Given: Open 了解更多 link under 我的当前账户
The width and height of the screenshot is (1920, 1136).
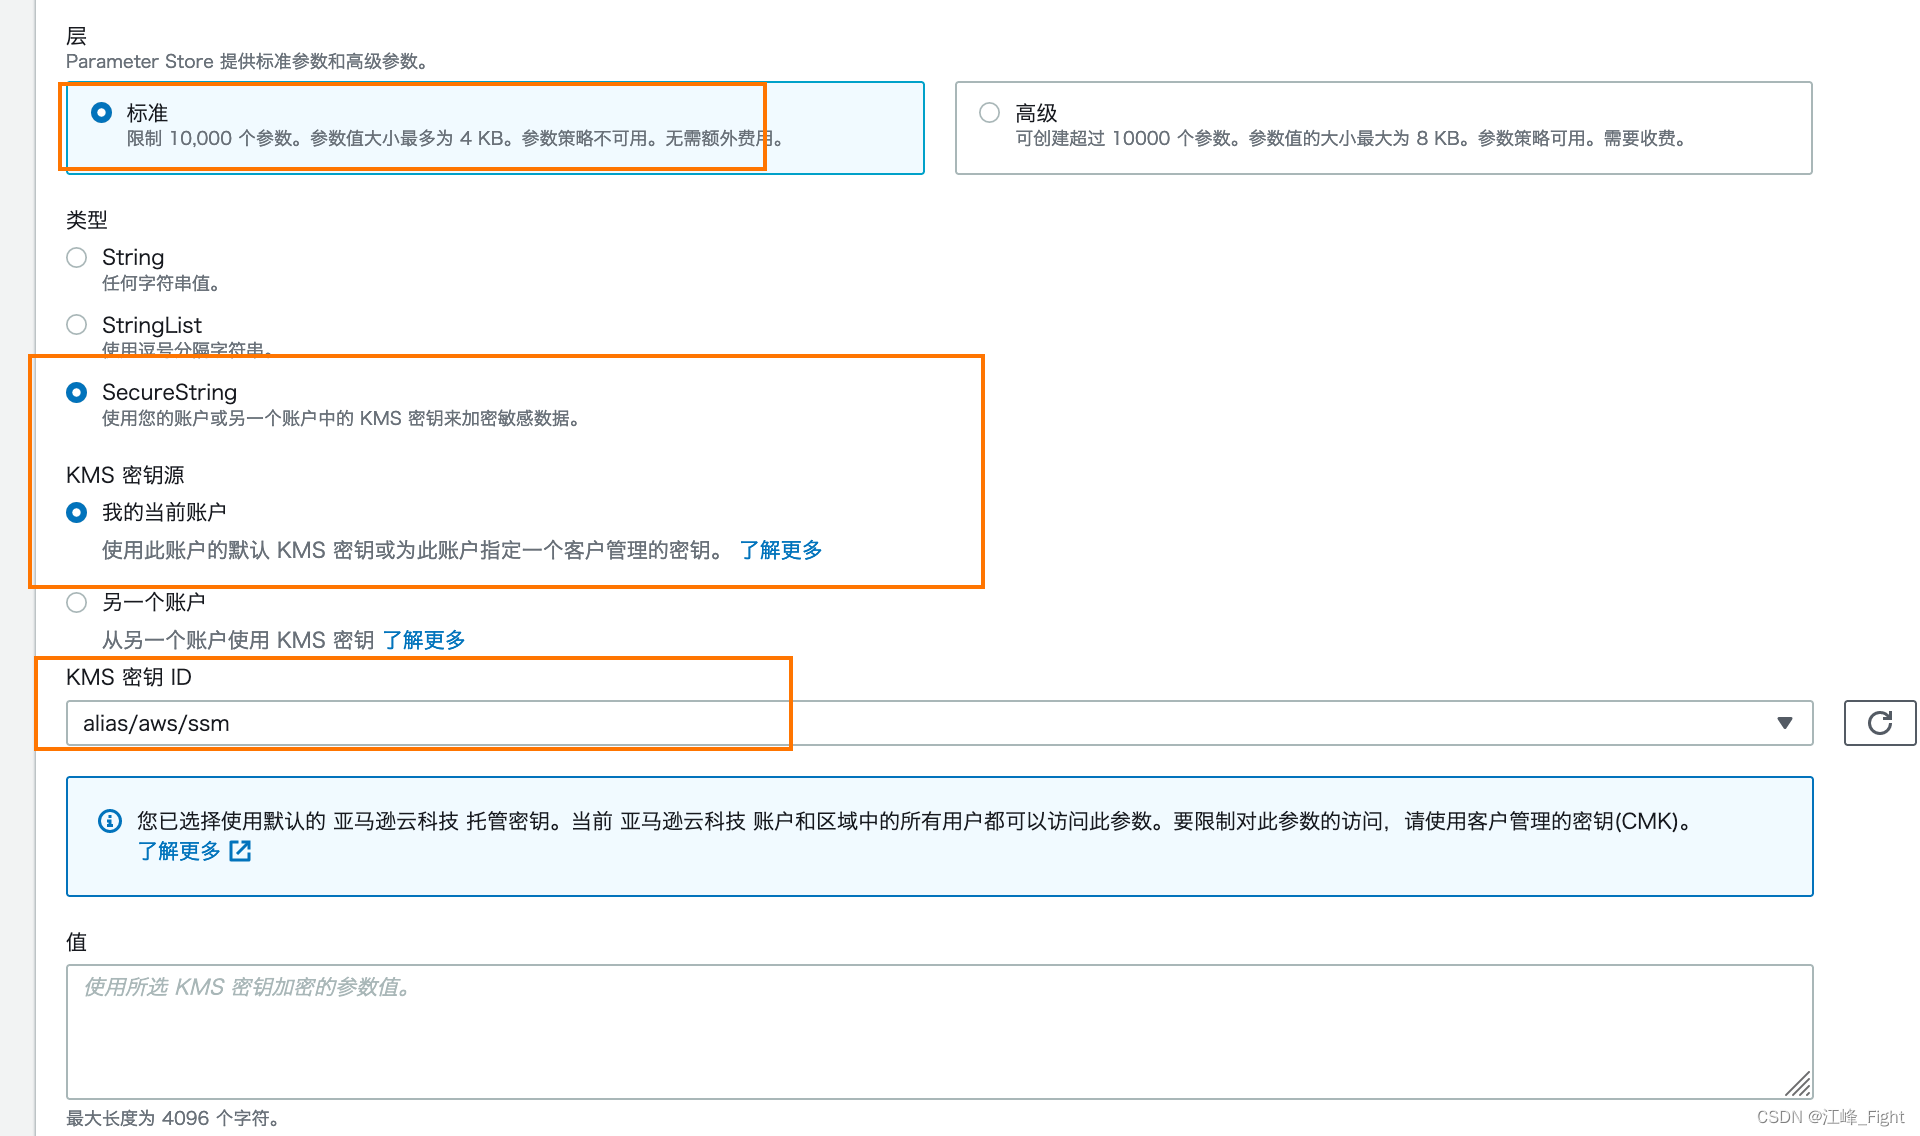Looking at the screenshot, I should pos(780,550).
